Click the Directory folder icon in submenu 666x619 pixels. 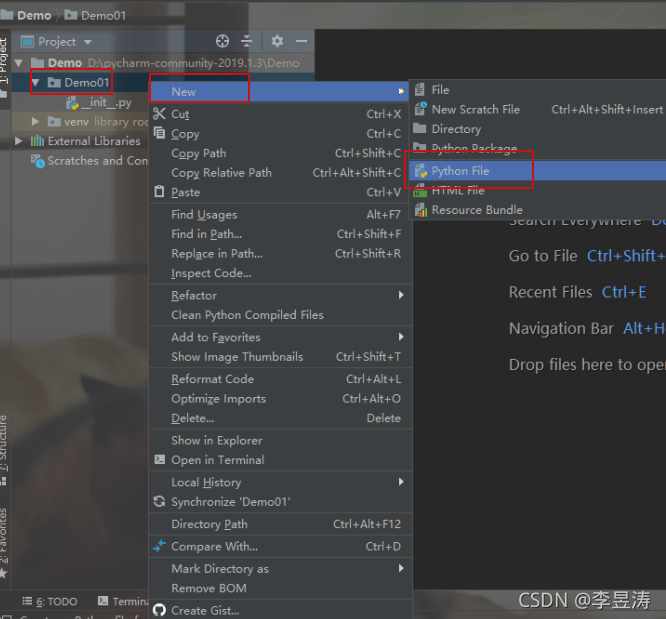pos(420,128)
